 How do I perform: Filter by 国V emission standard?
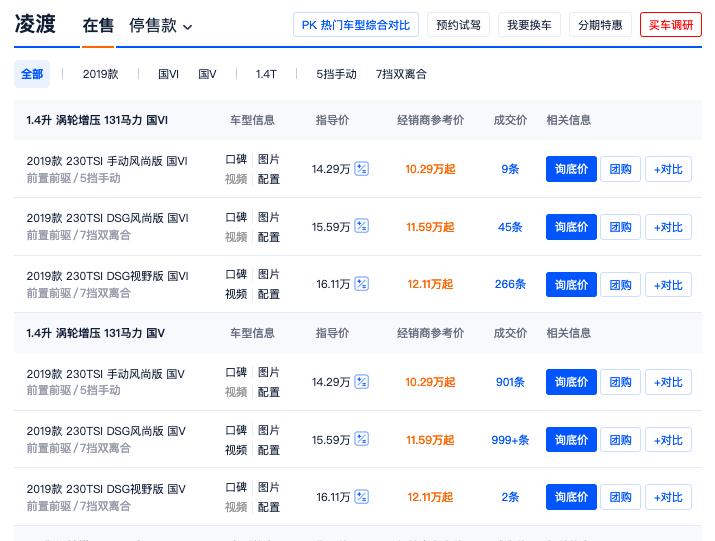click(x=207, y=74)
